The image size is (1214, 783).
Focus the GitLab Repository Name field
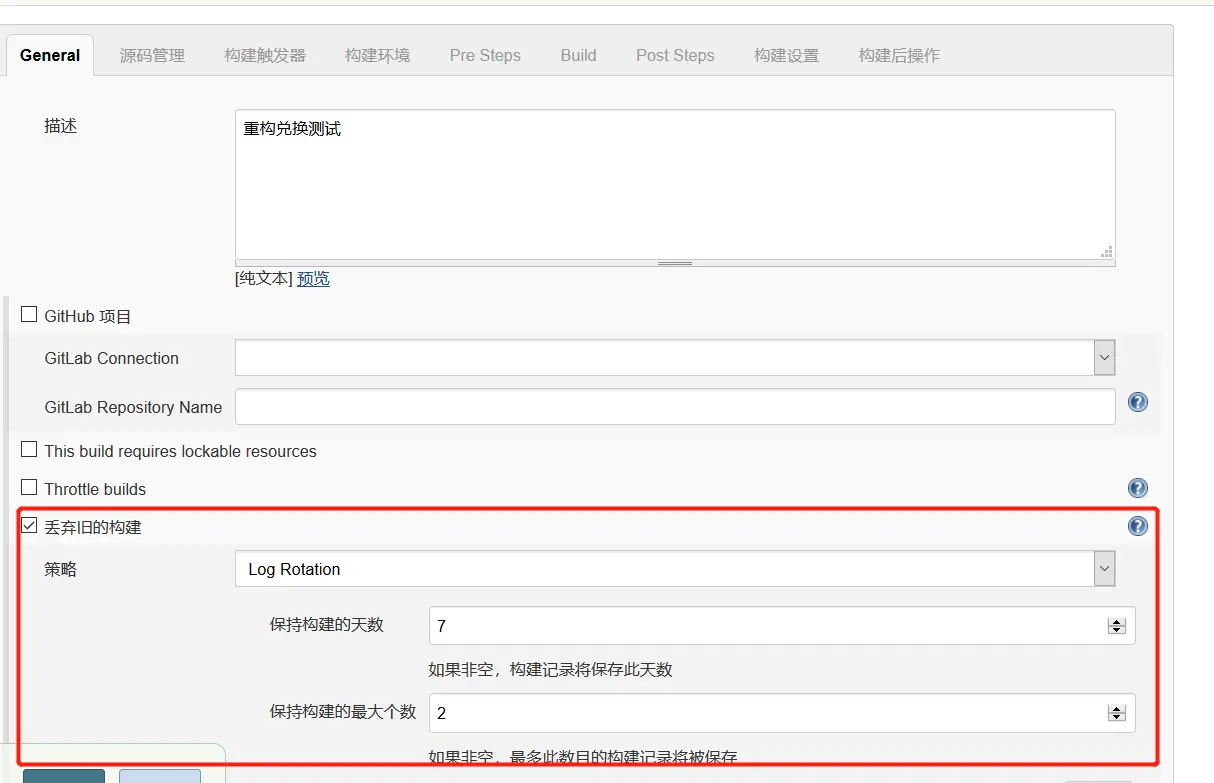[675, 407]
